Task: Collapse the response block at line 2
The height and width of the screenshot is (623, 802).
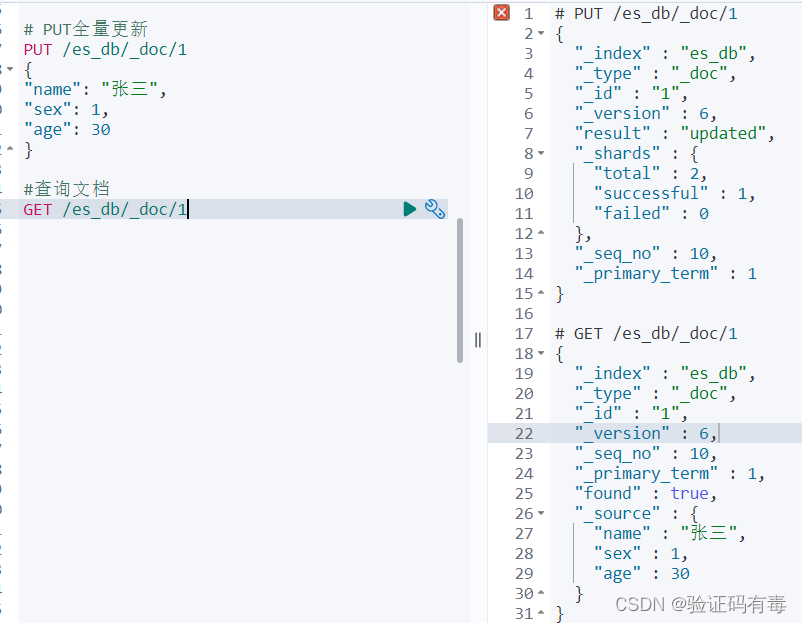Action: click(x=541, y=33)
